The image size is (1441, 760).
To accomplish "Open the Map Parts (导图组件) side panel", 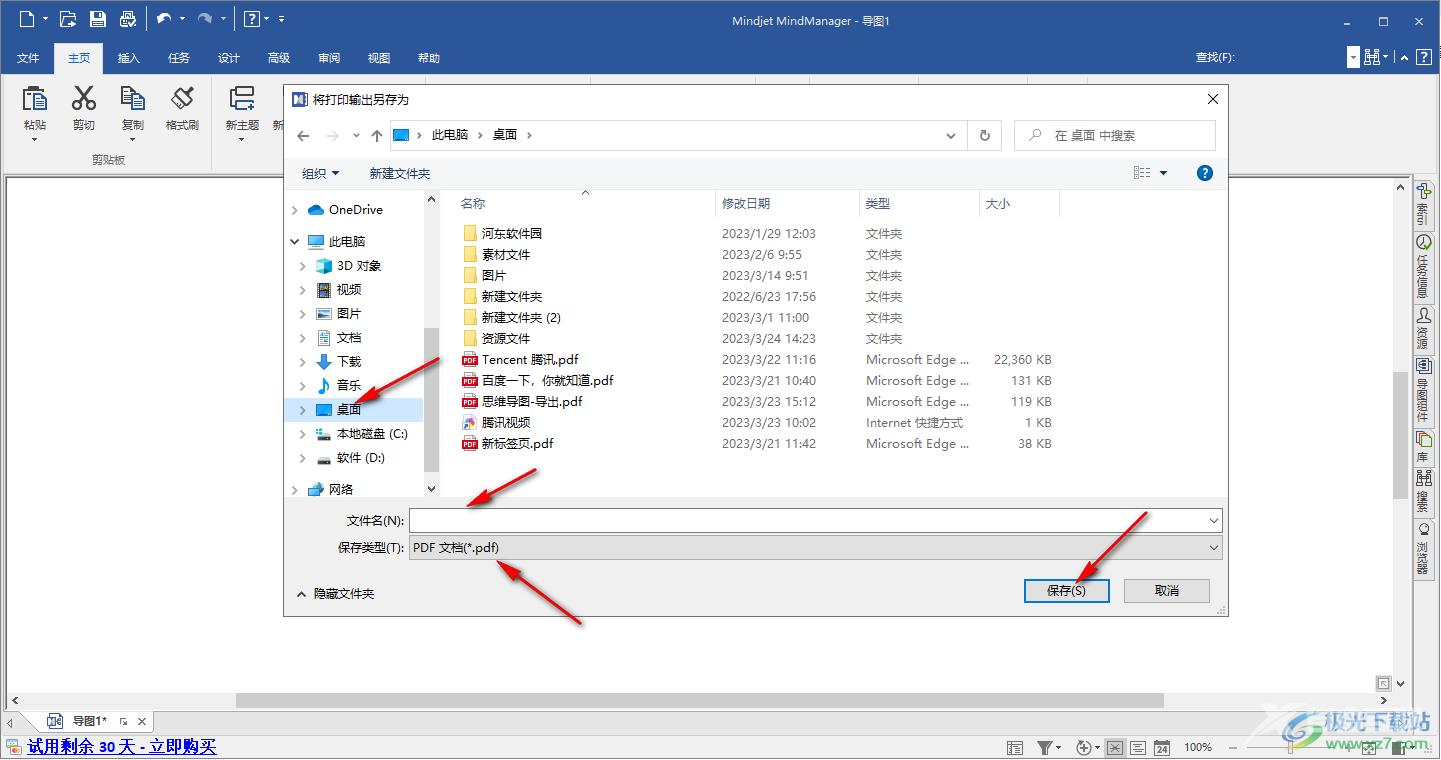I will pos(1423,391).
